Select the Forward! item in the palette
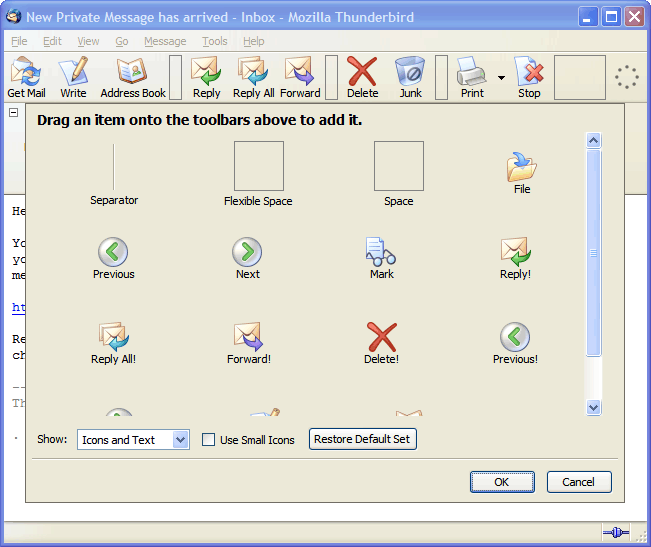The image size is (651, 547). (248, 344)
